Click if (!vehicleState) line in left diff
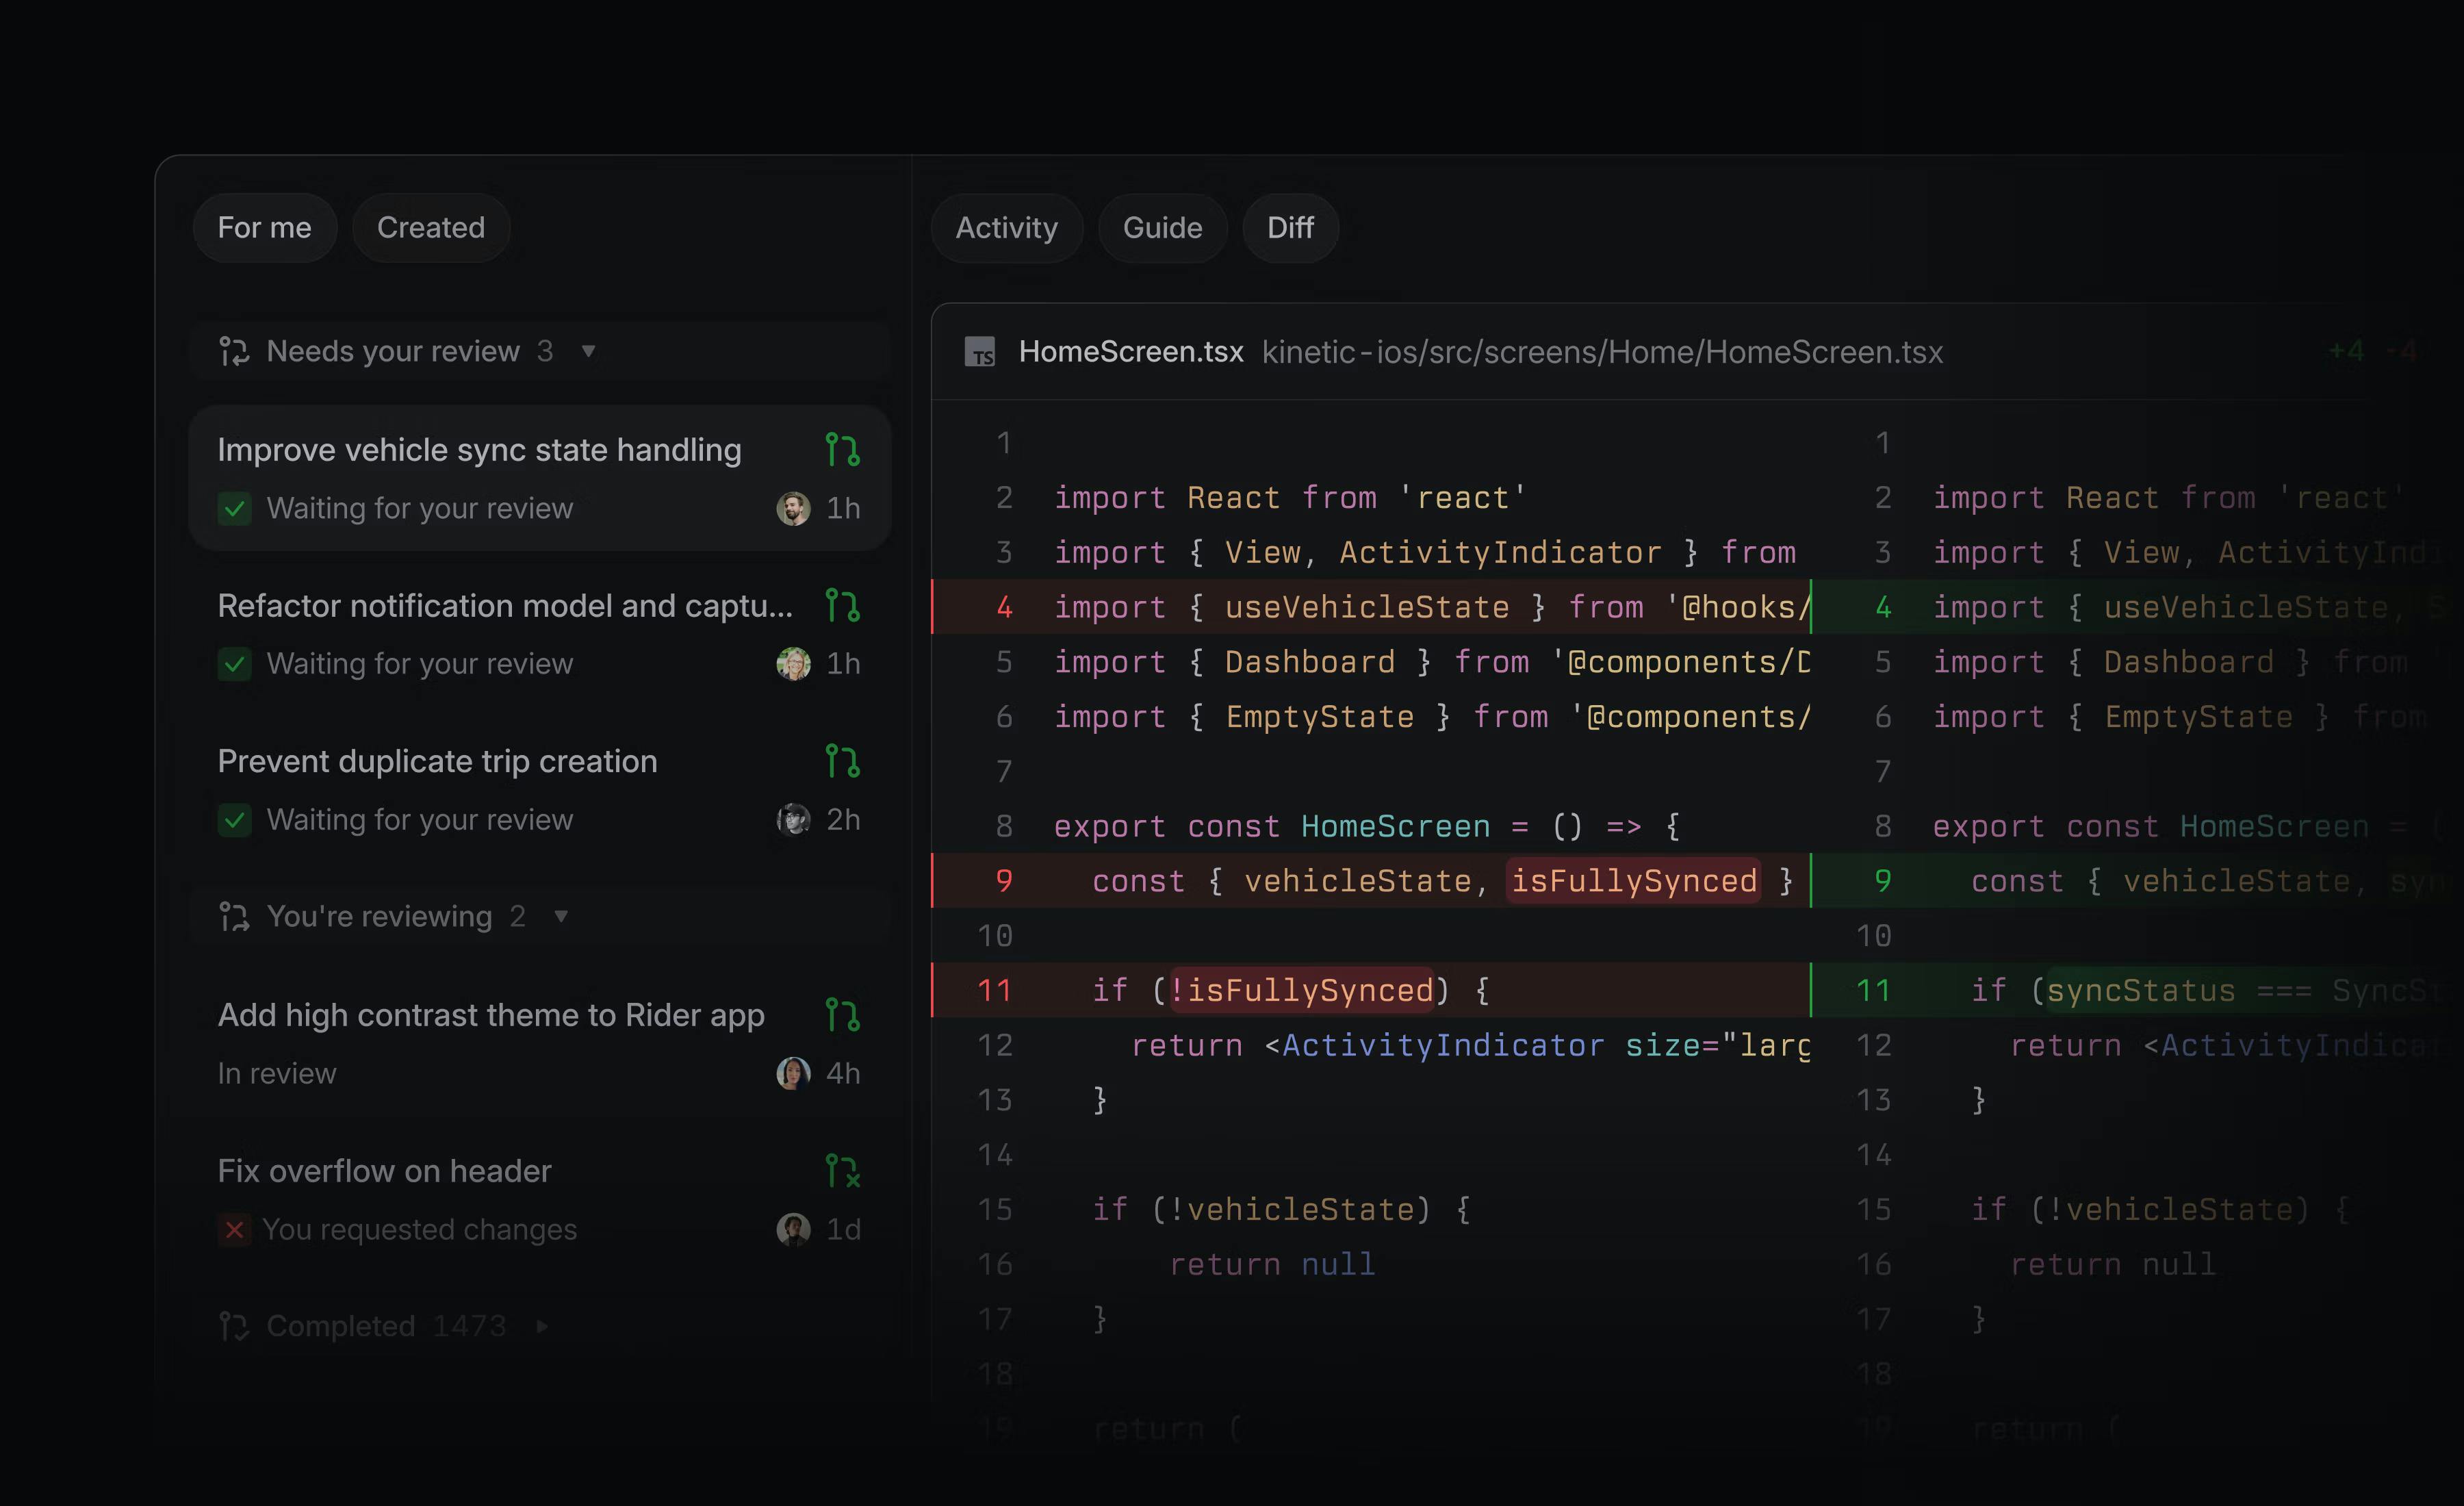2464x1506 pixels. [1281, 1210]
